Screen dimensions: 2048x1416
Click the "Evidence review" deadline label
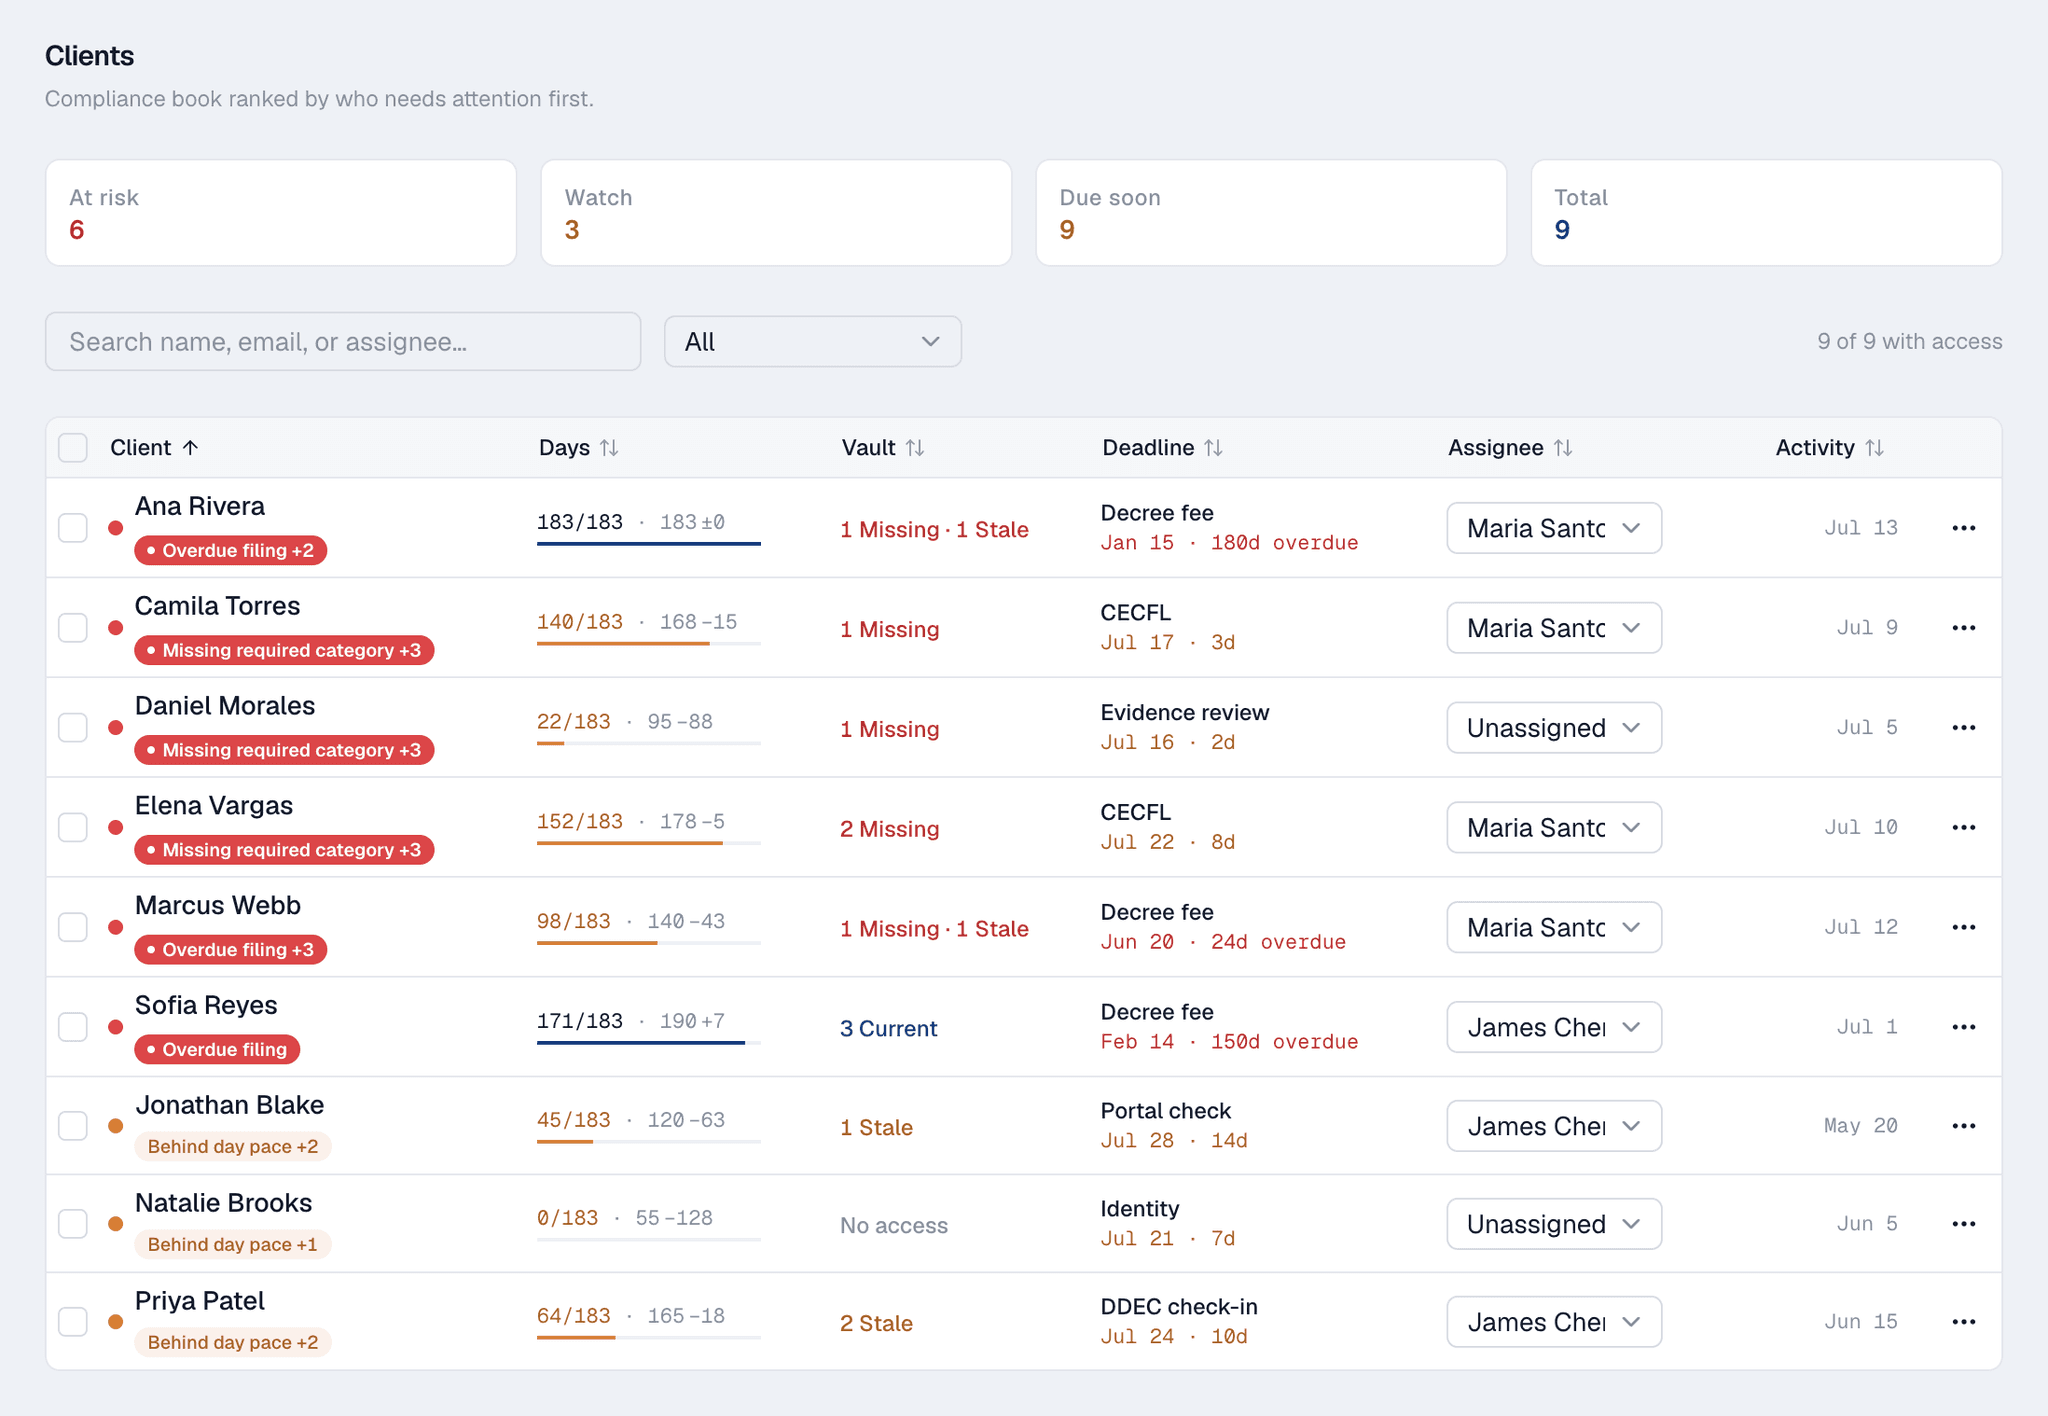[x=1185, y=713]
